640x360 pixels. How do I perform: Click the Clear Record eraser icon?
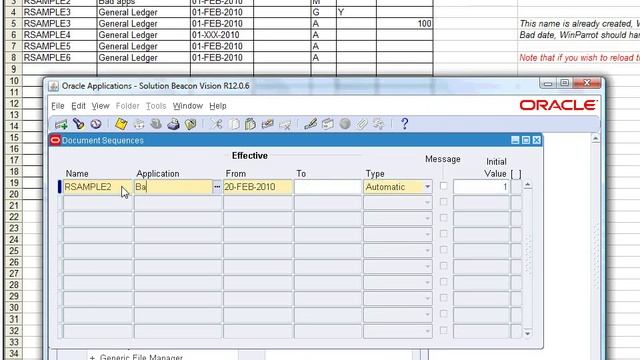[267, 124]
